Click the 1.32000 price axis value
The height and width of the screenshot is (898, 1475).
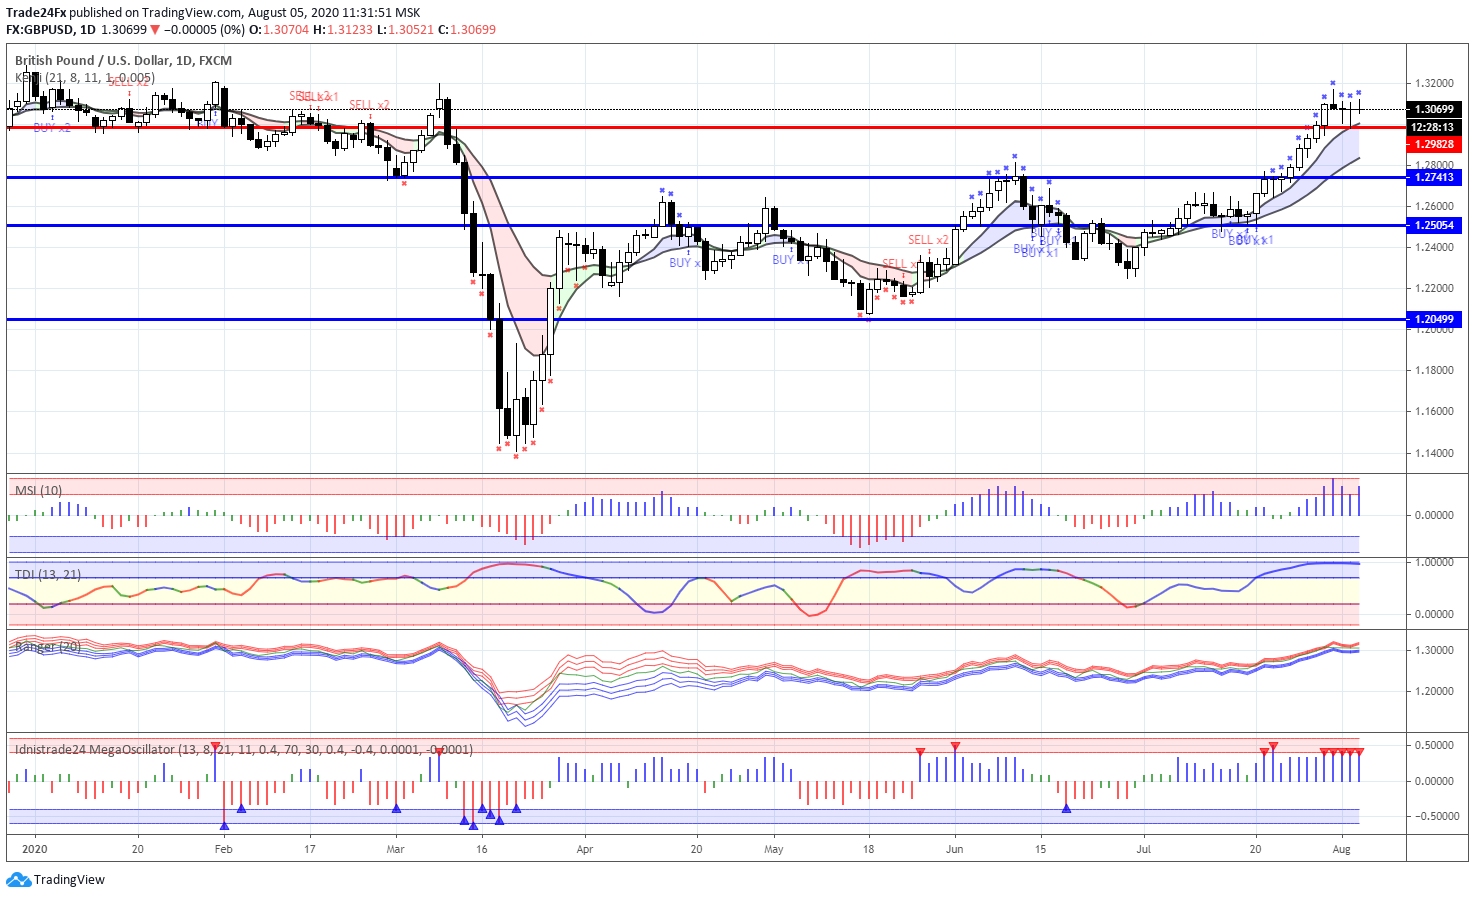coord(1434,84)
